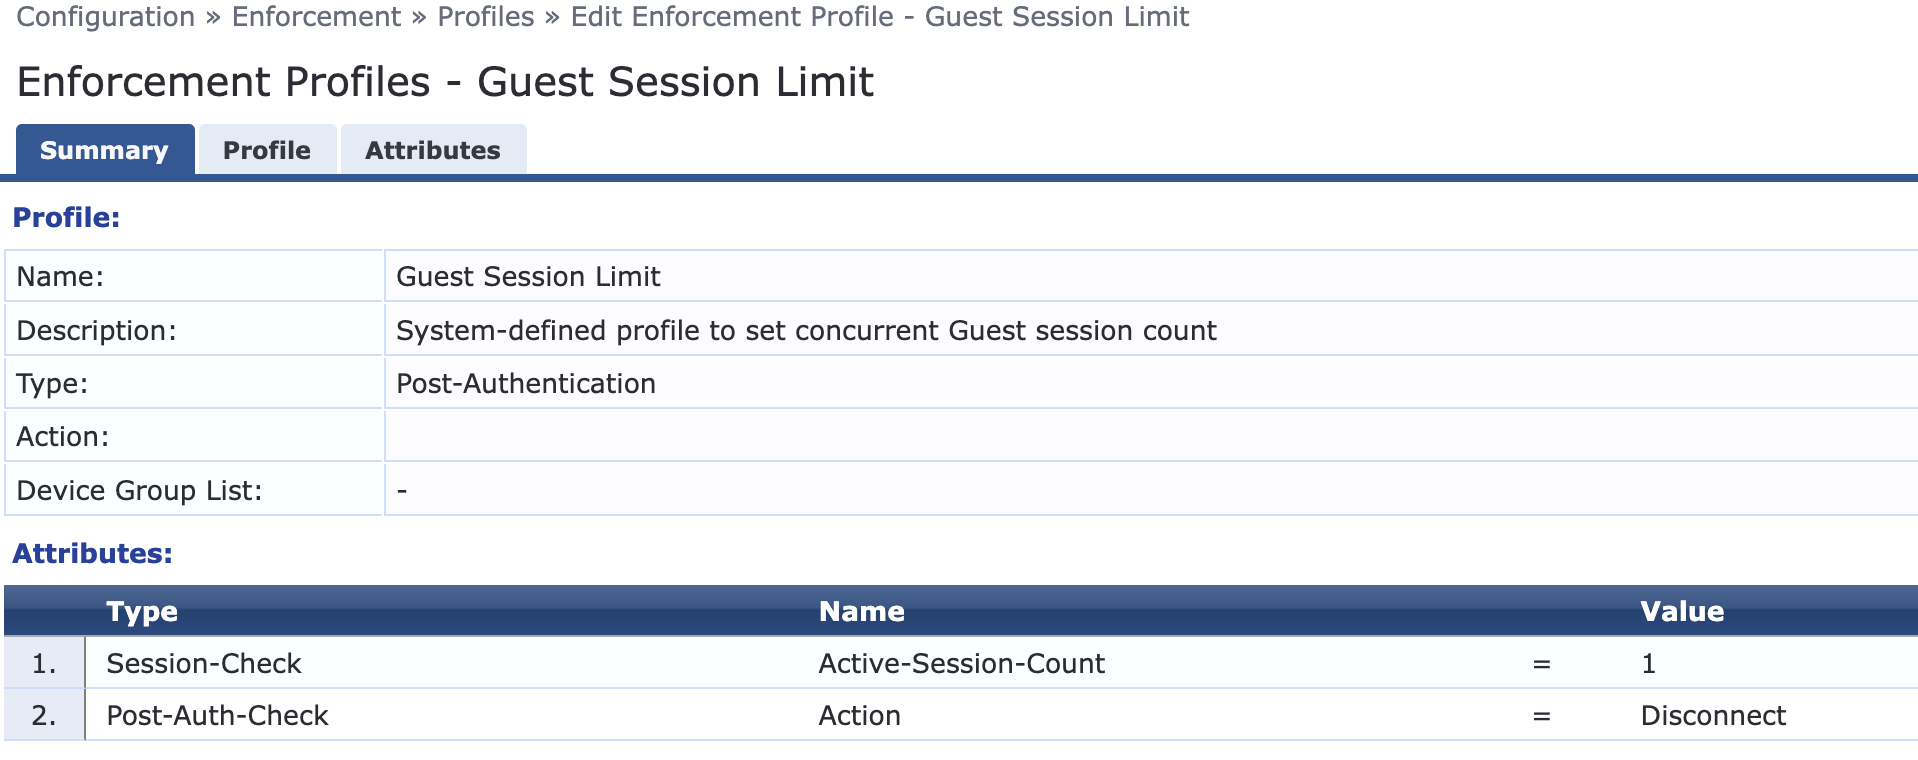Click the empty Action value cell
The image size is (1918, 760).
click(x=1150, y=437)
